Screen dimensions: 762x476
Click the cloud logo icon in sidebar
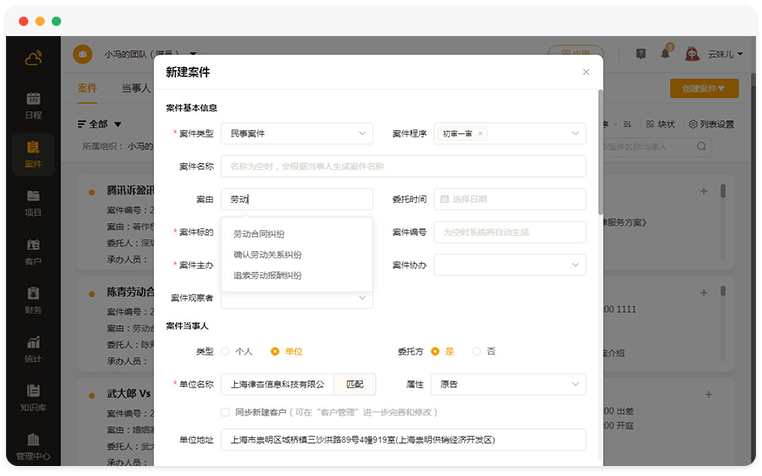click(x=33, y=58)
